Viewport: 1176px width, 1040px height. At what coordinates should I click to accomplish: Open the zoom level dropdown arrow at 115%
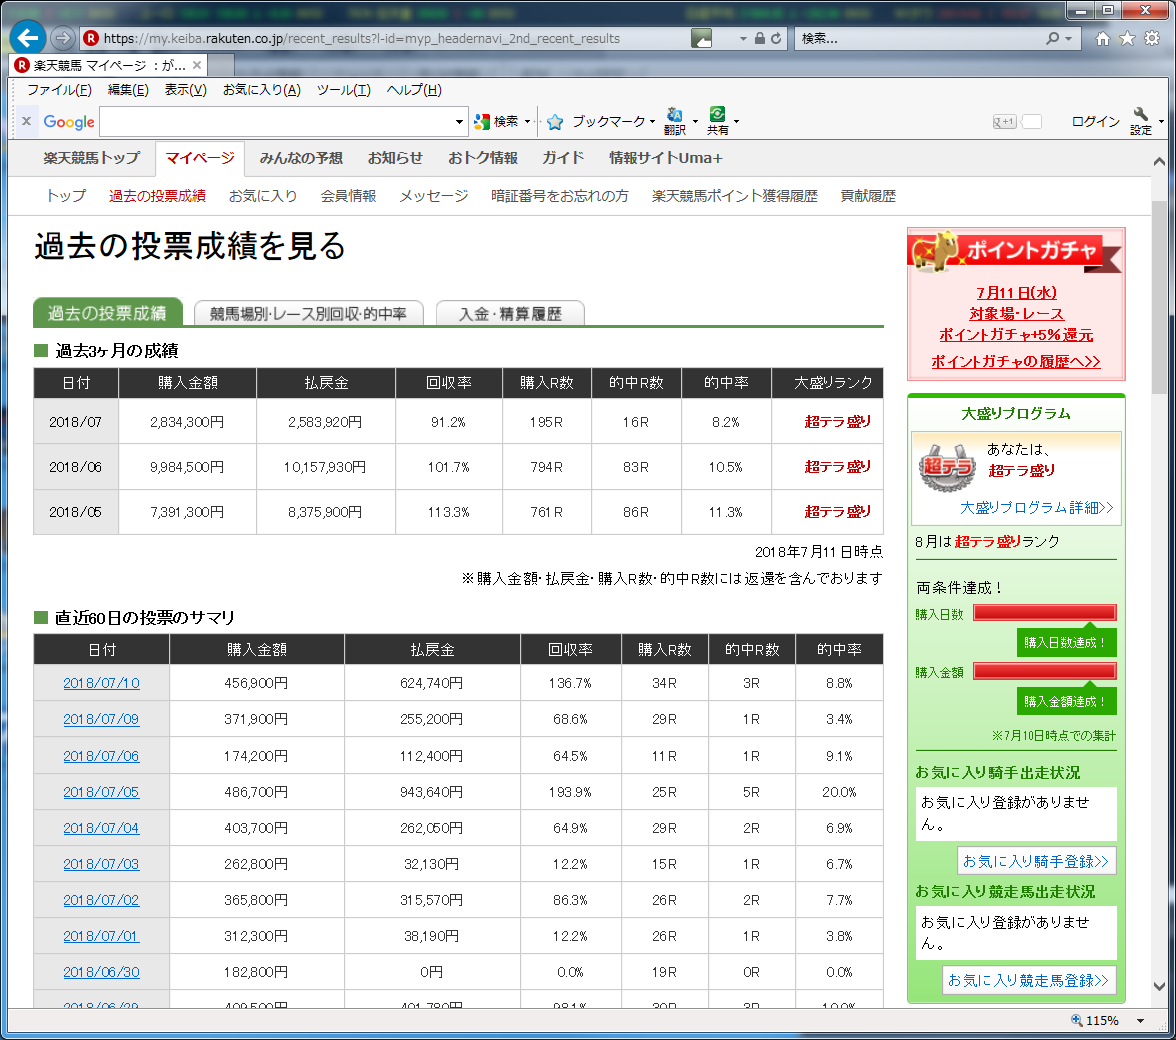pyautogui.click(x=1140, y=1021)
